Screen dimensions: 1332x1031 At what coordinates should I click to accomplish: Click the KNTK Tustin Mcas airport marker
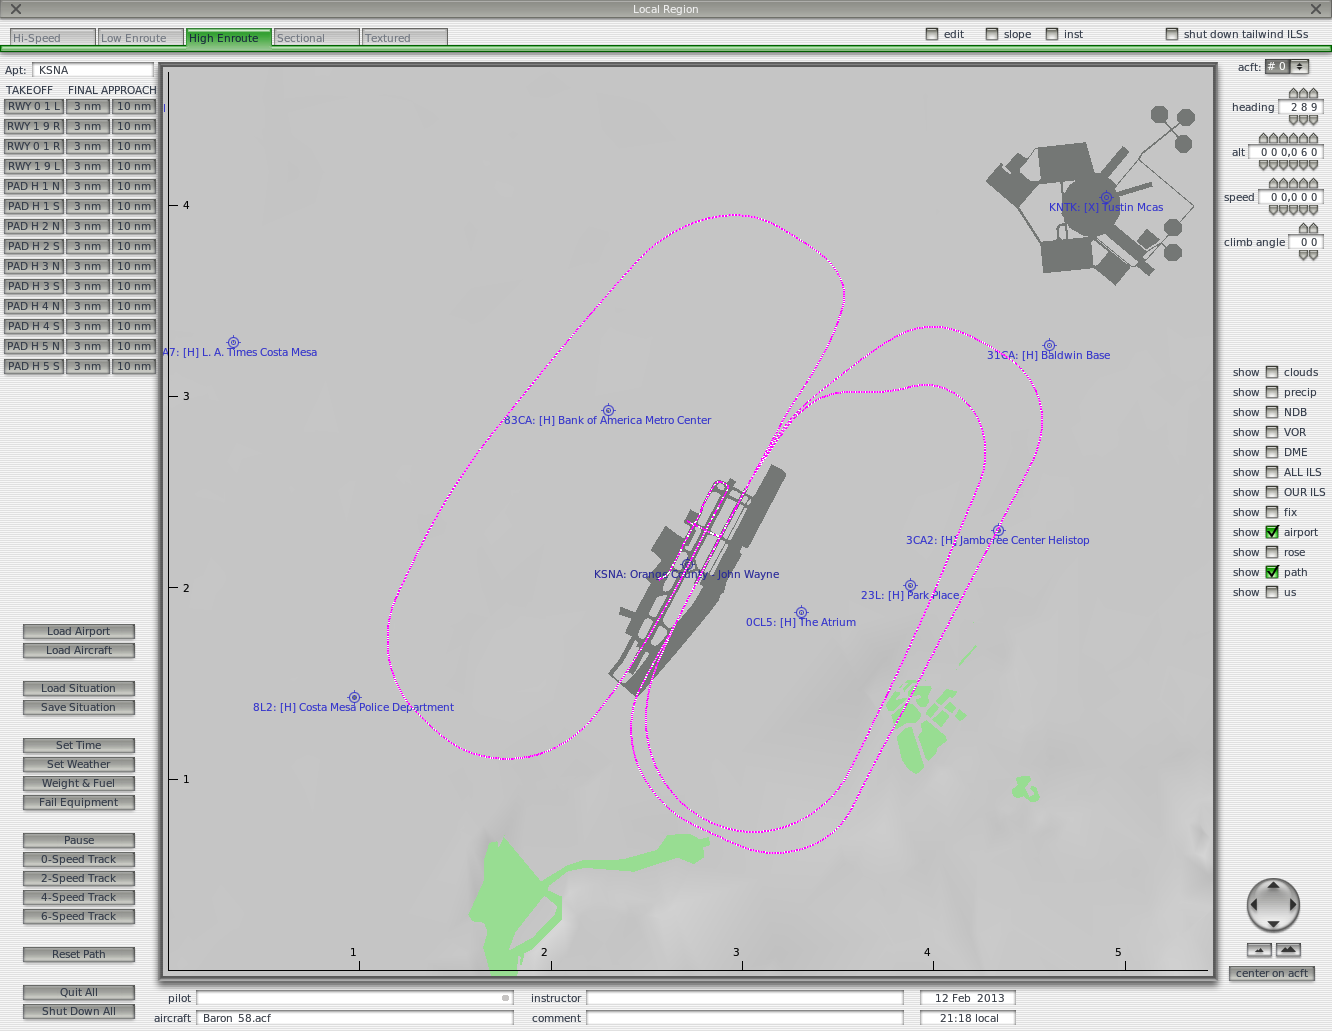point(1106,197)
